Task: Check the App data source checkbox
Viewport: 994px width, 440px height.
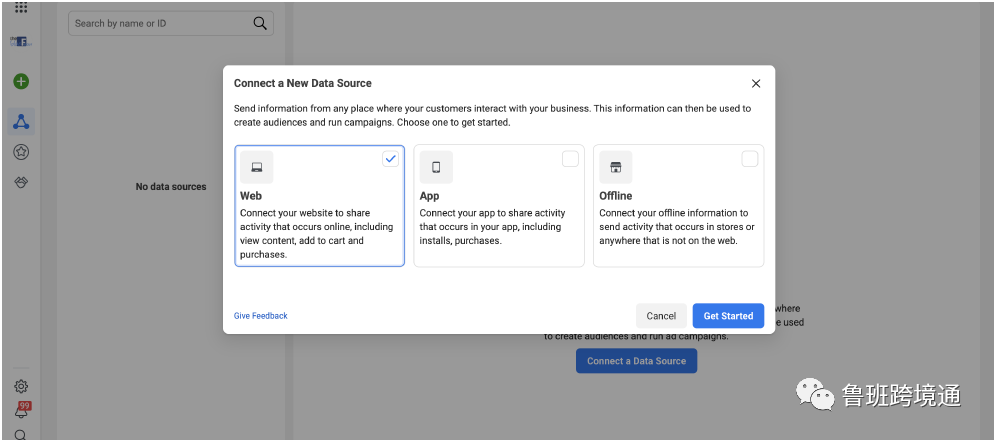Action: (x=571, y=159)
